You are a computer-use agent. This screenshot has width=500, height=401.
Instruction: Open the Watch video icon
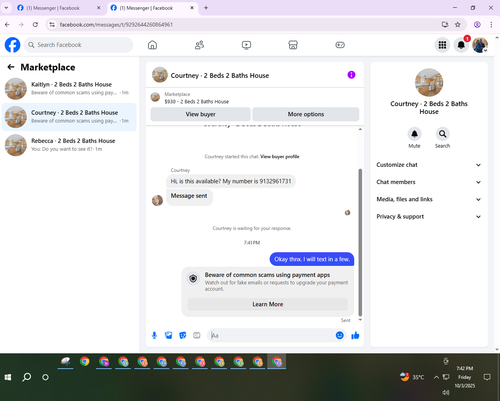[246, 45]
